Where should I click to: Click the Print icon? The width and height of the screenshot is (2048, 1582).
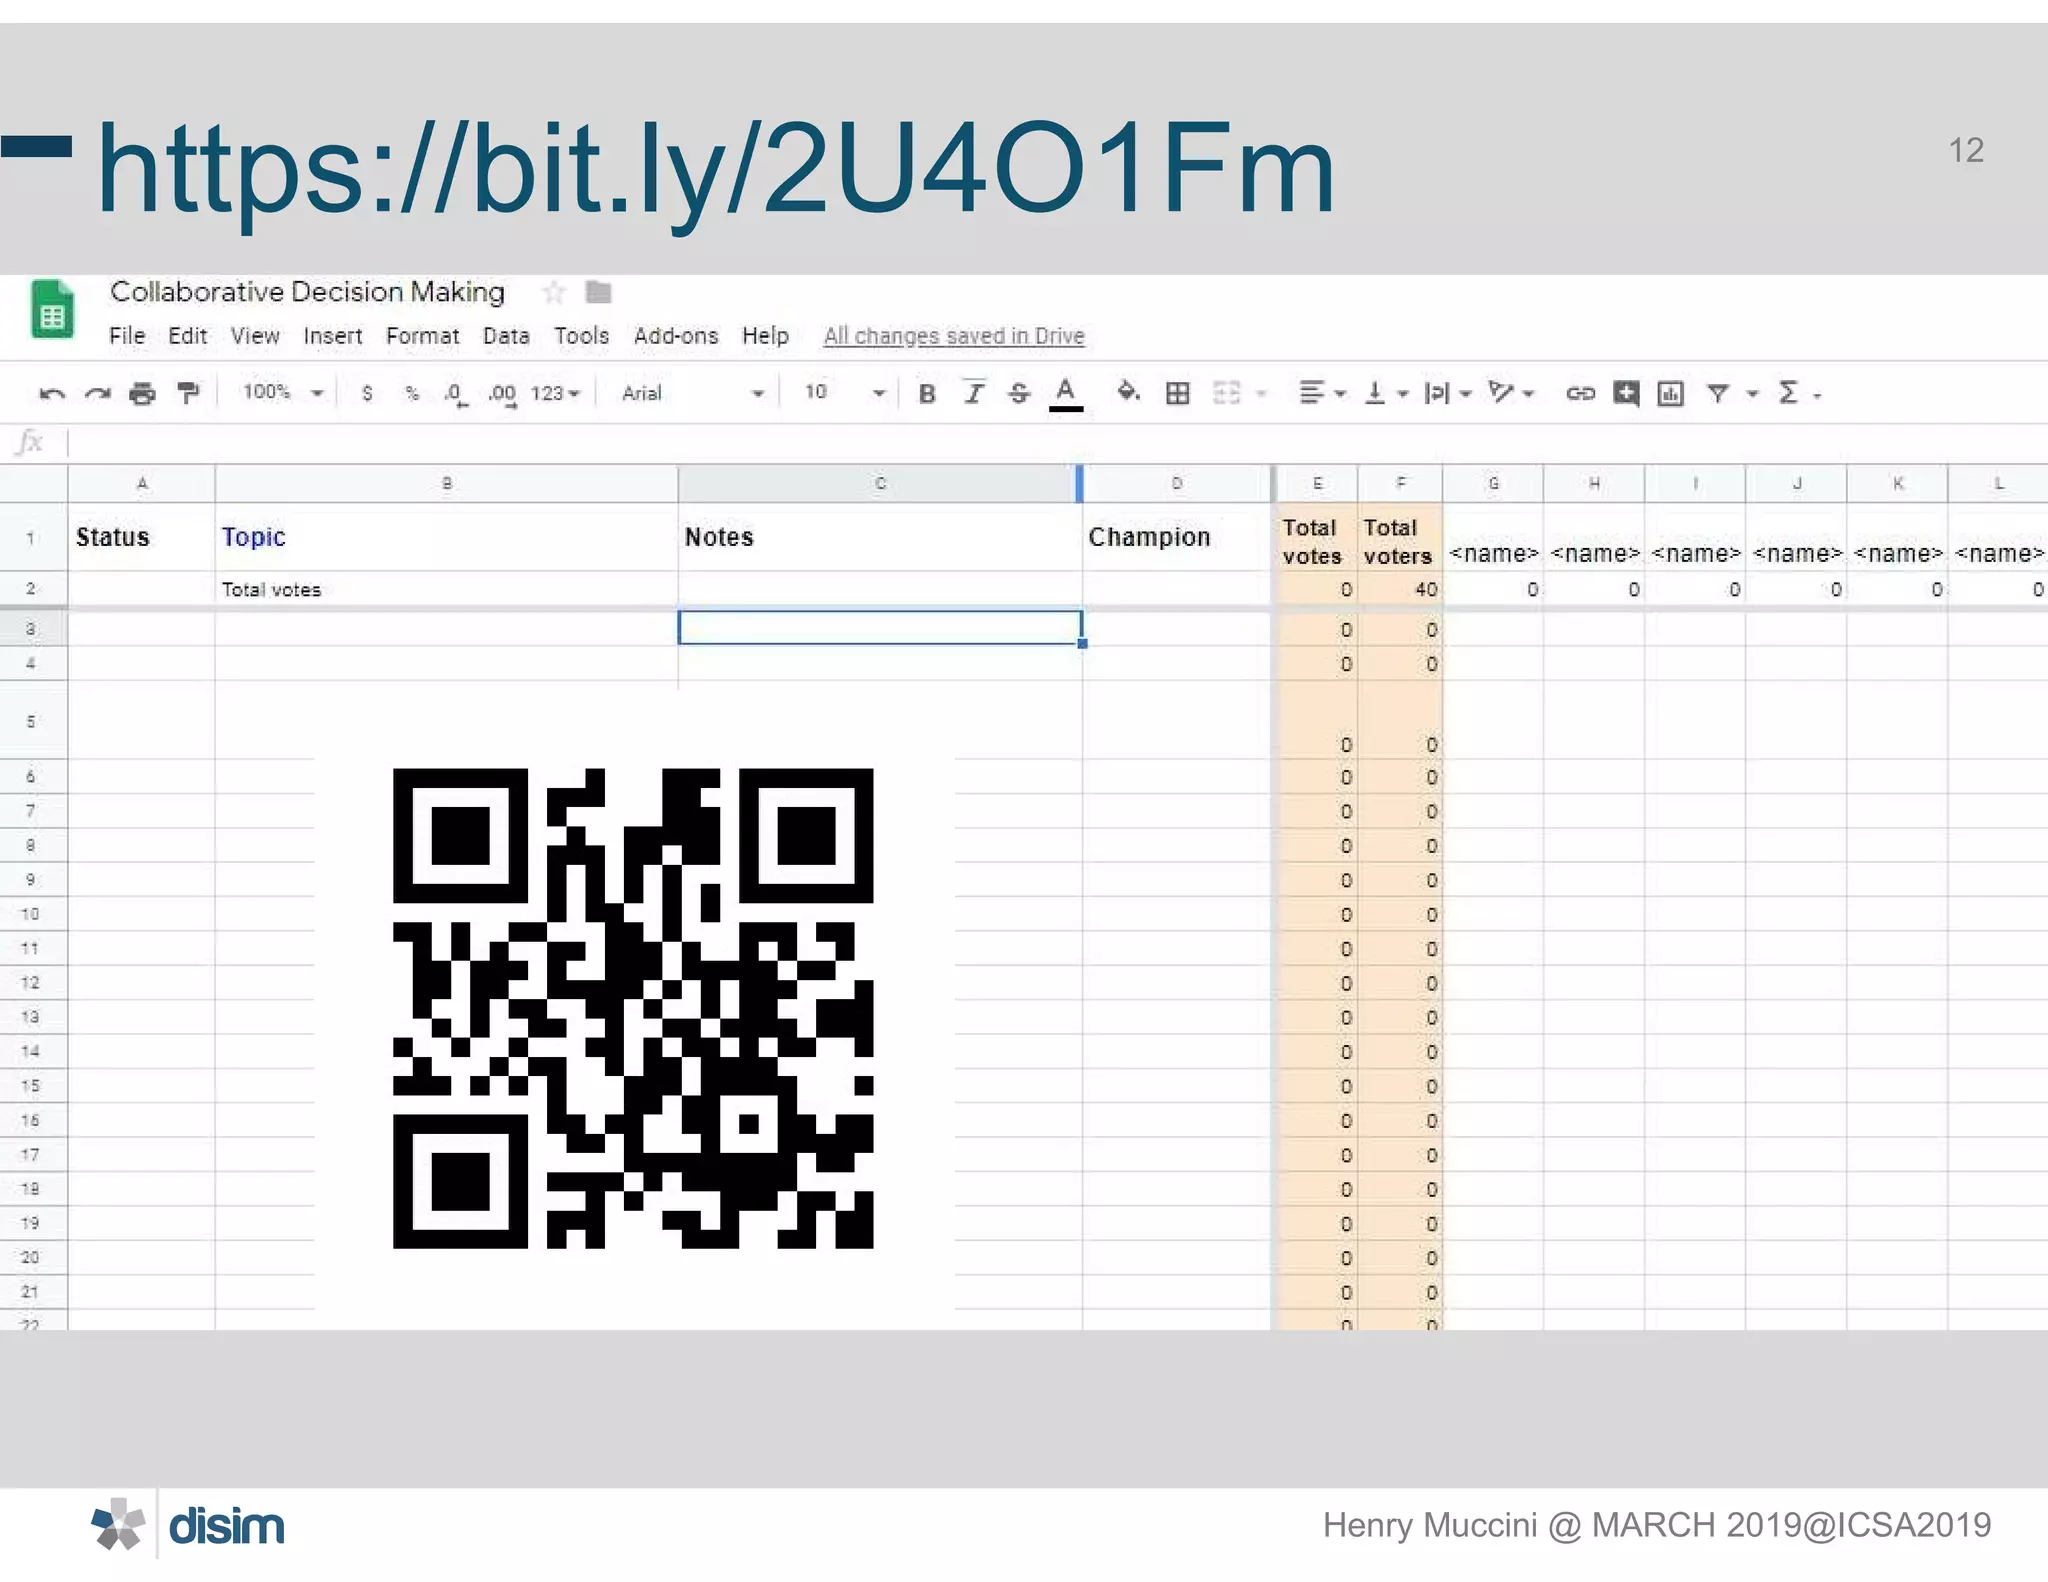point(143,394)
